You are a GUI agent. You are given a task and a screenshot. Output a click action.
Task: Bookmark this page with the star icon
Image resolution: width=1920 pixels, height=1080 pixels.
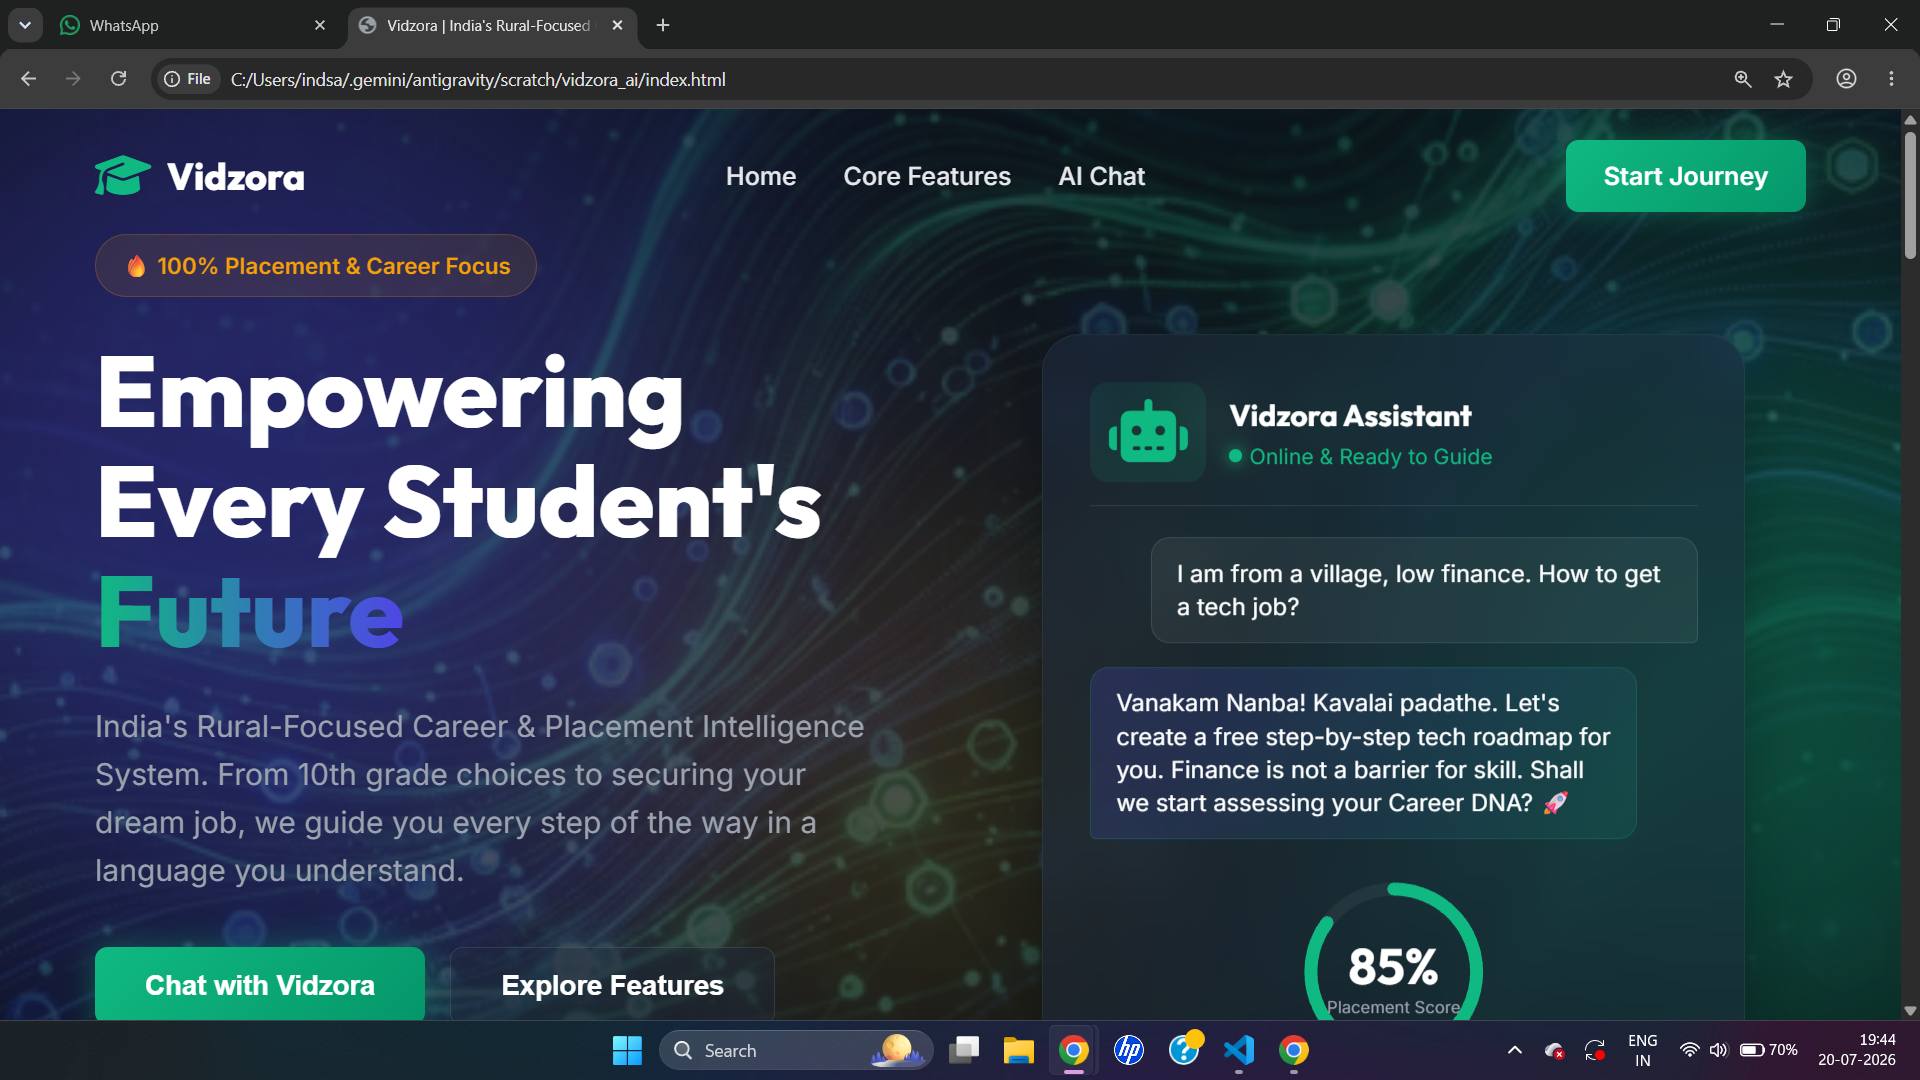coord(1783,79)
